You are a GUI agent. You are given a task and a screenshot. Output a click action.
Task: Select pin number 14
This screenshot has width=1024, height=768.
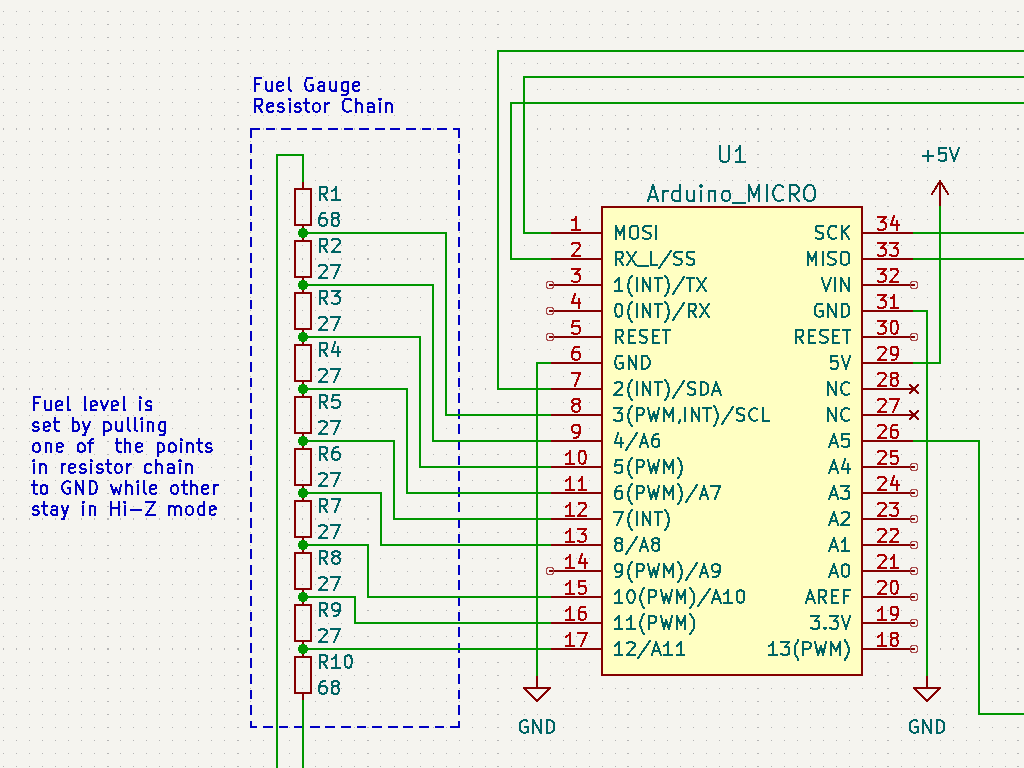pyautogui.click(x=575, y=562)
